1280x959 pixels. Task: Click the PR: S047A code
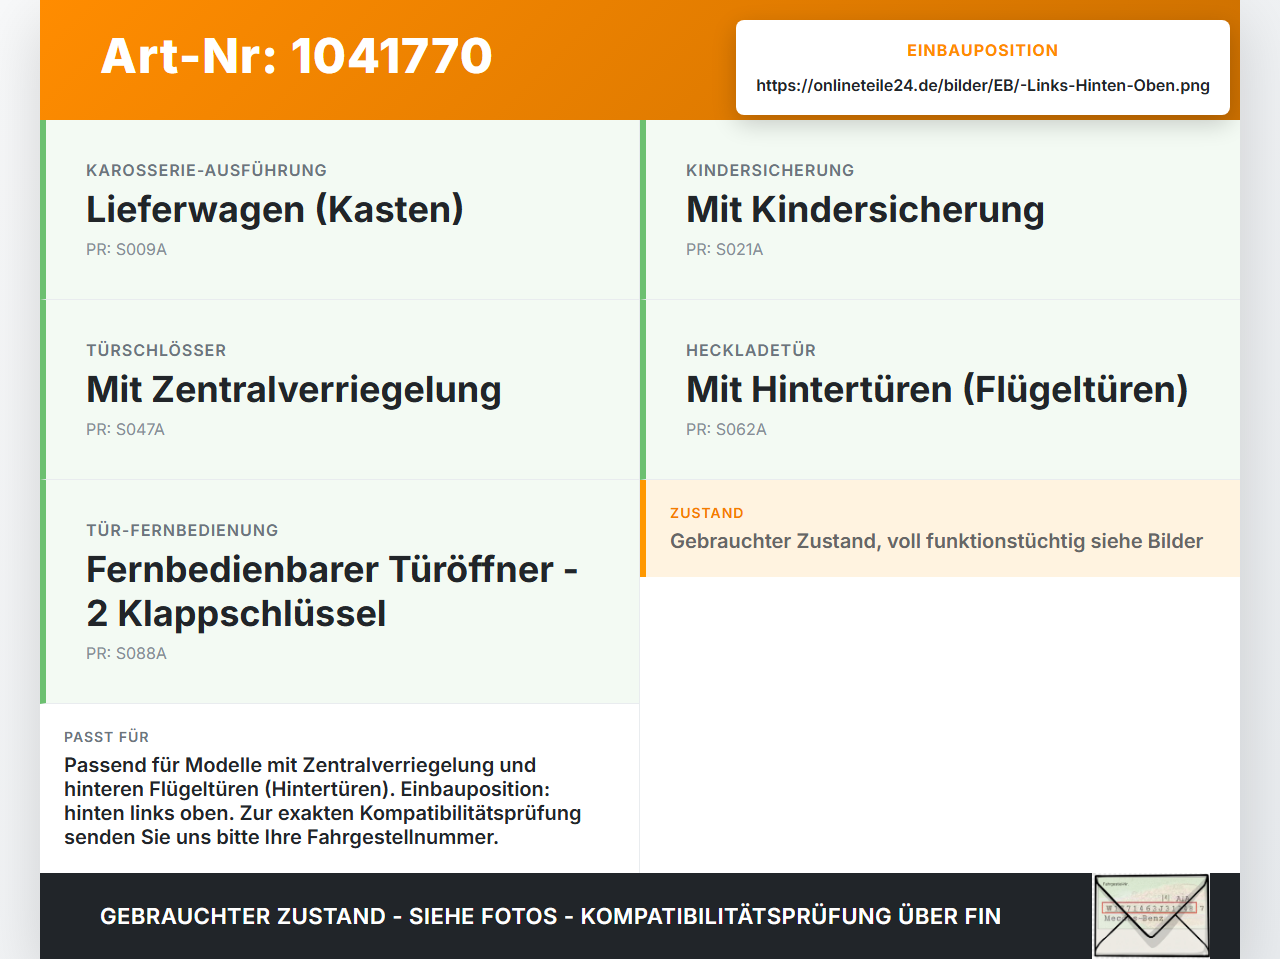[125, 429]
